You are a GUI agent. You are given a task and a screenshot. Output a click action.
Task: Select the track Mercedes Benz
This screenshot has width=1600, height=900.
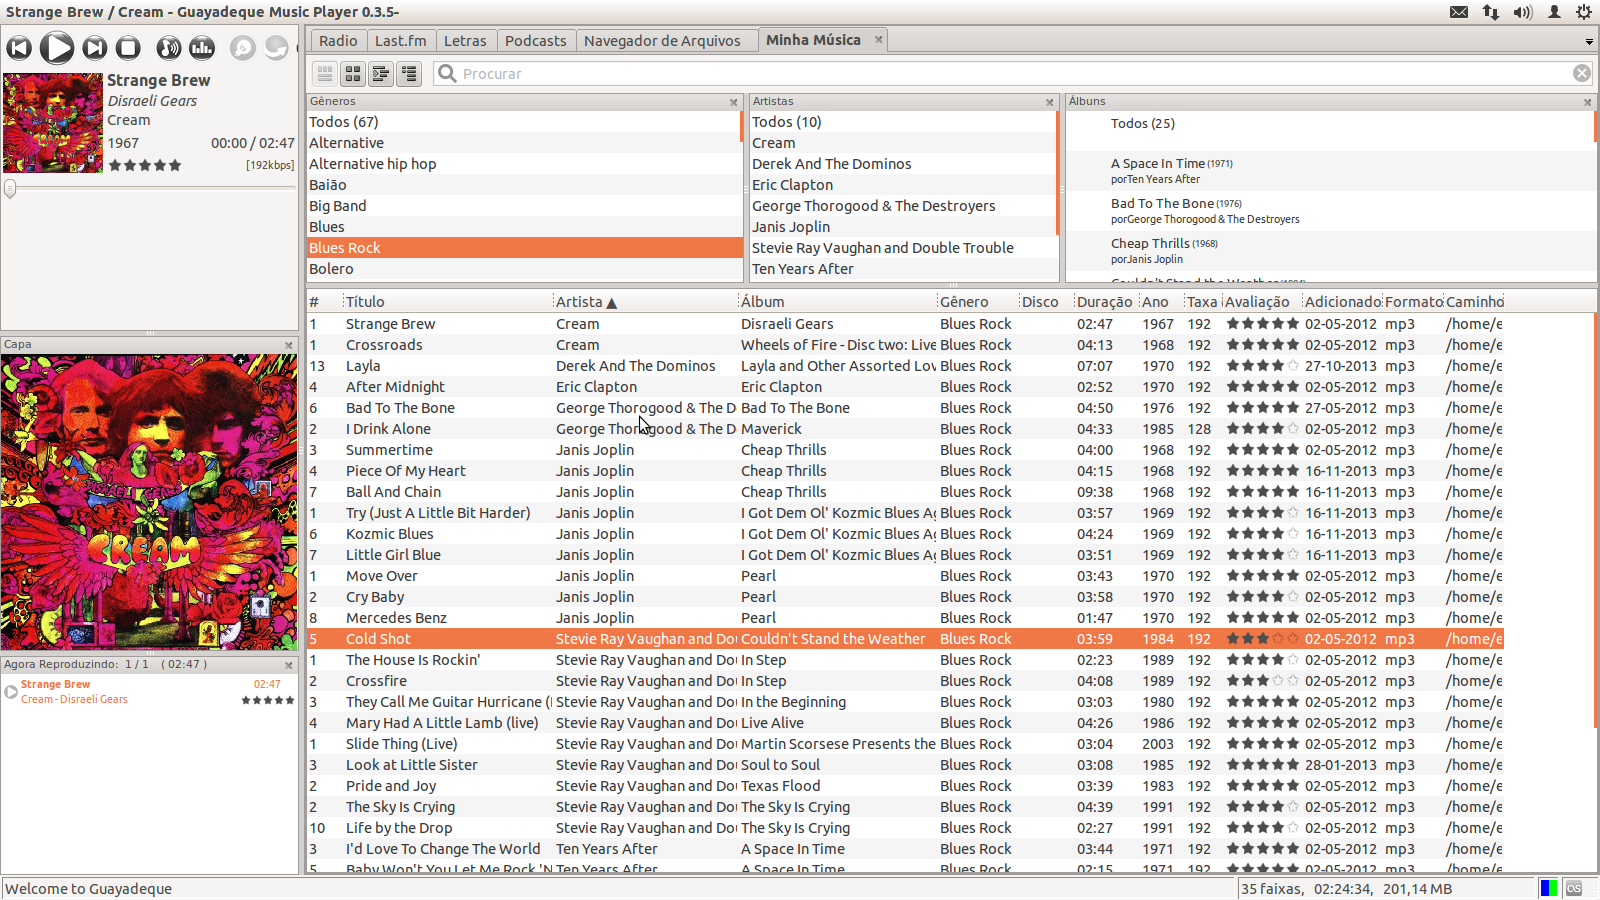click(905, 618)
